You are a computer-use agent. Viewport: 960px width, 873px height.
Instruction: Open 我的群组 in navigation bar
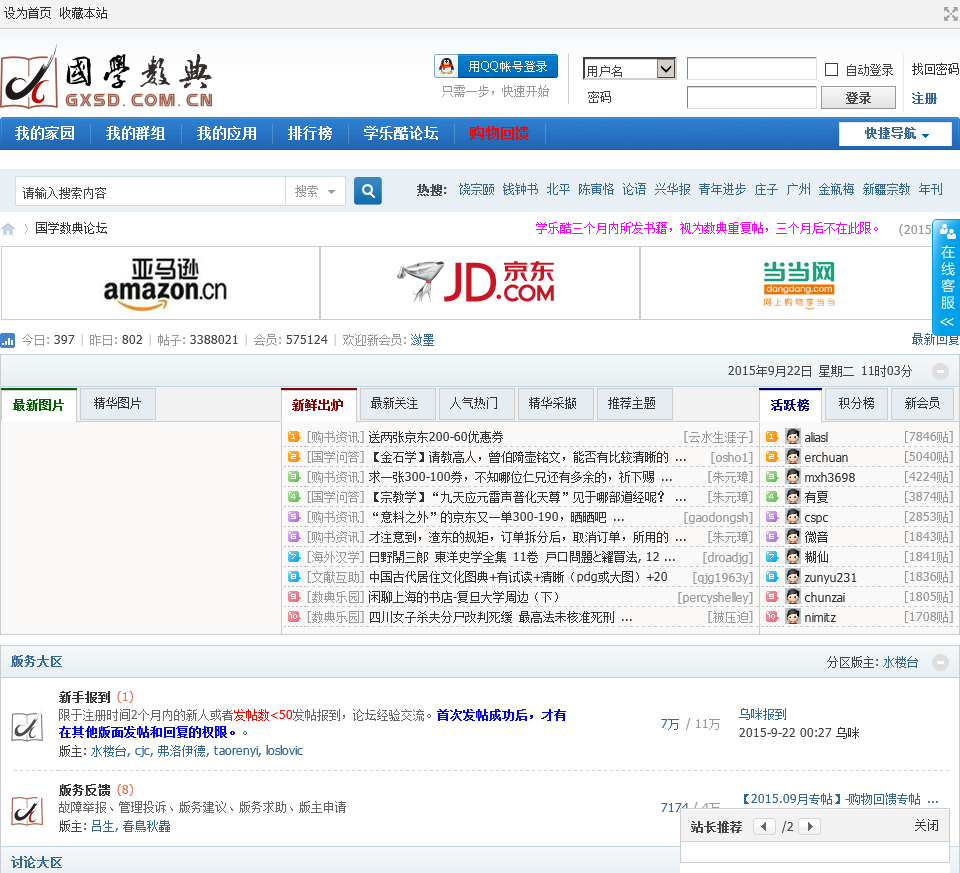pos(135,133)
